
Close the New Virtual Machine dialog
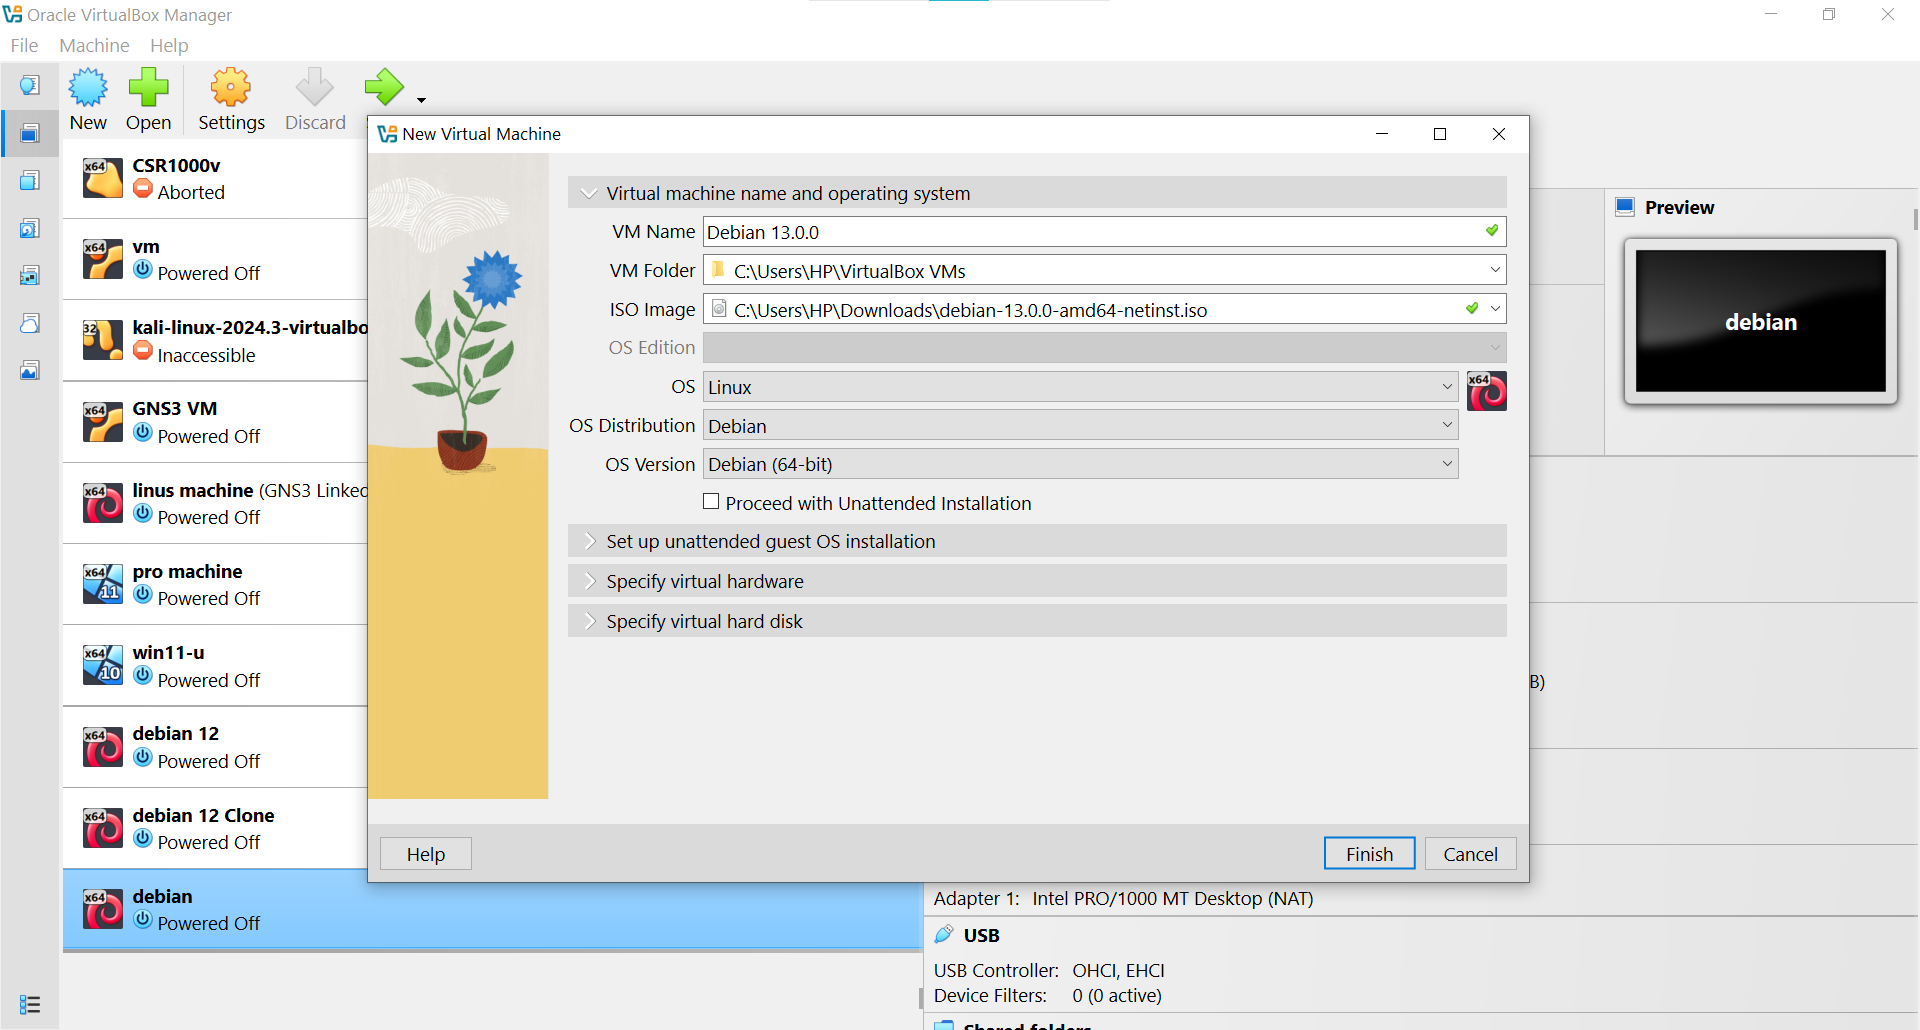point(1498,134)
